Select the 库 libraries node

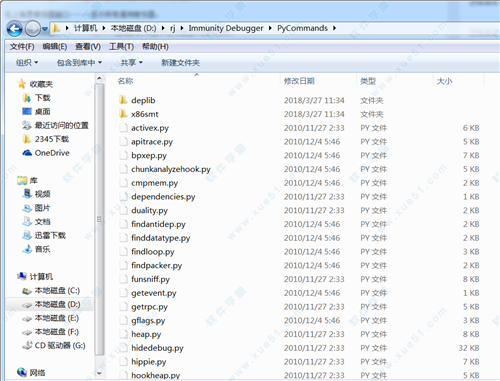[28, 181]
